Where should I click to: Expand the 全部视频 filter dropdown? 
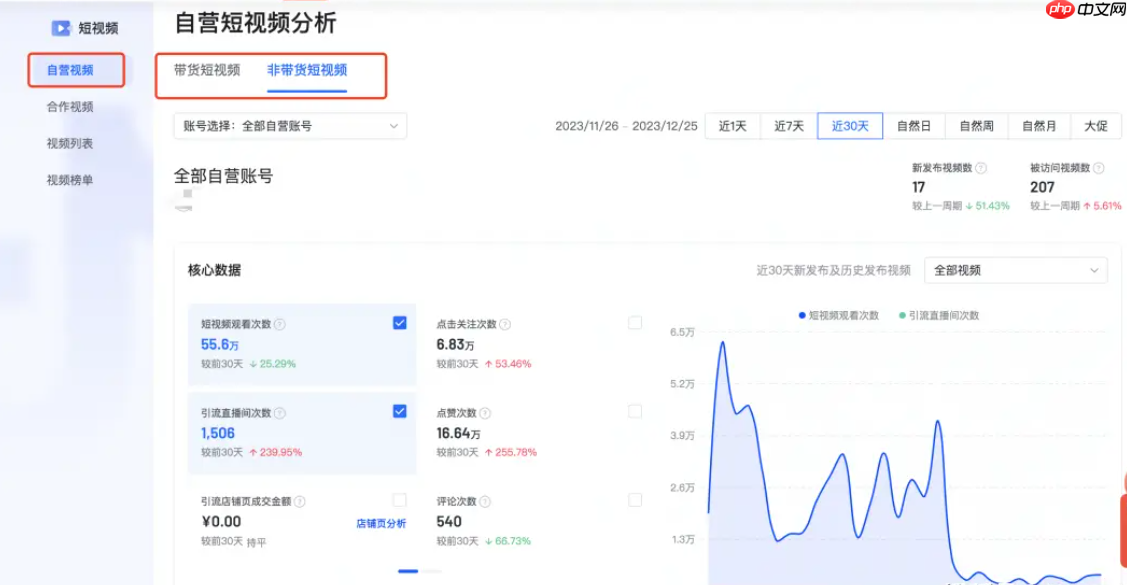coord(1015,270)
